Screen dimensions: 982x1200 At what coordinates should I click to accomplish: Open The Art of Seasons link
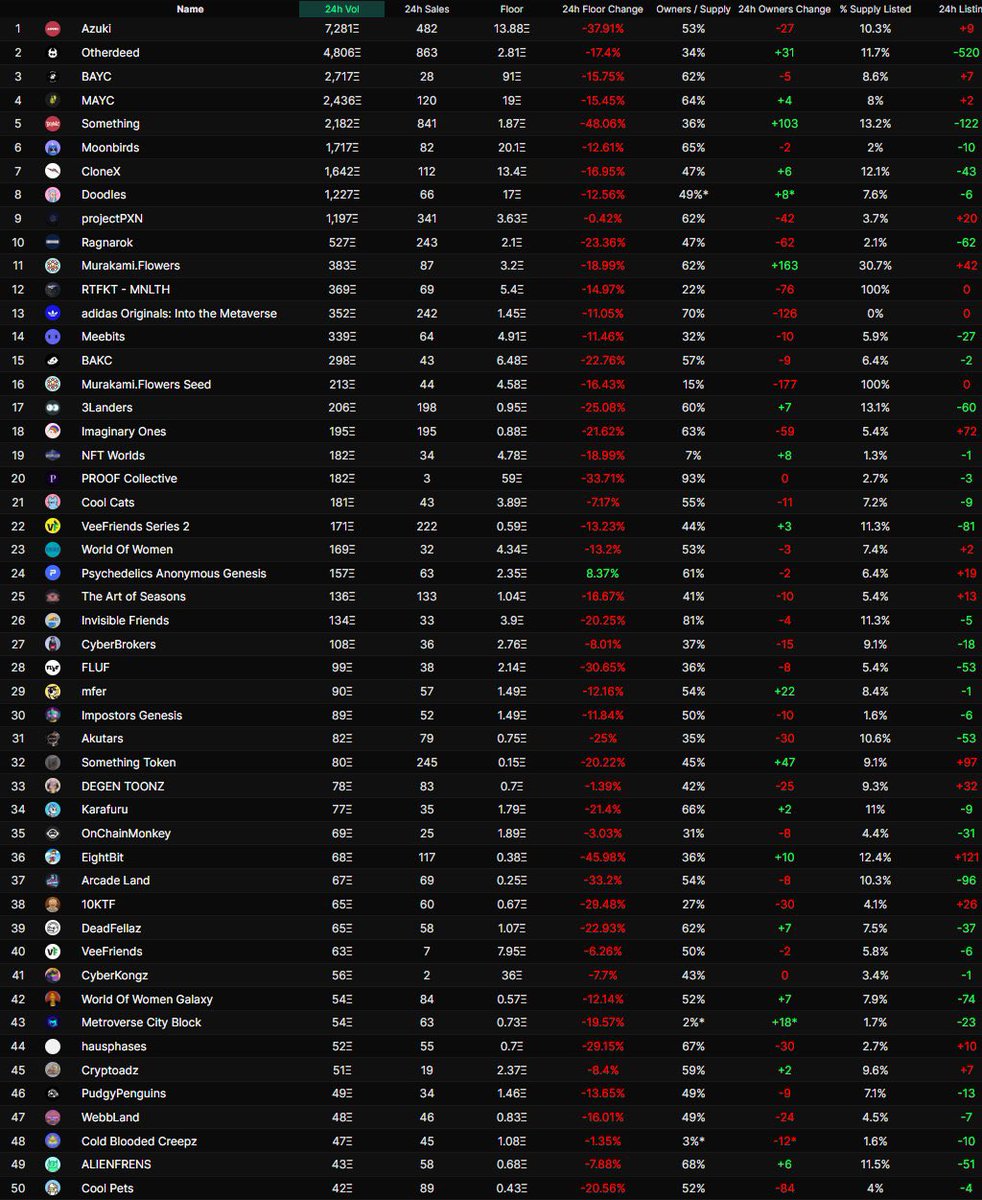pyautogui.click(x=133, y=597)
